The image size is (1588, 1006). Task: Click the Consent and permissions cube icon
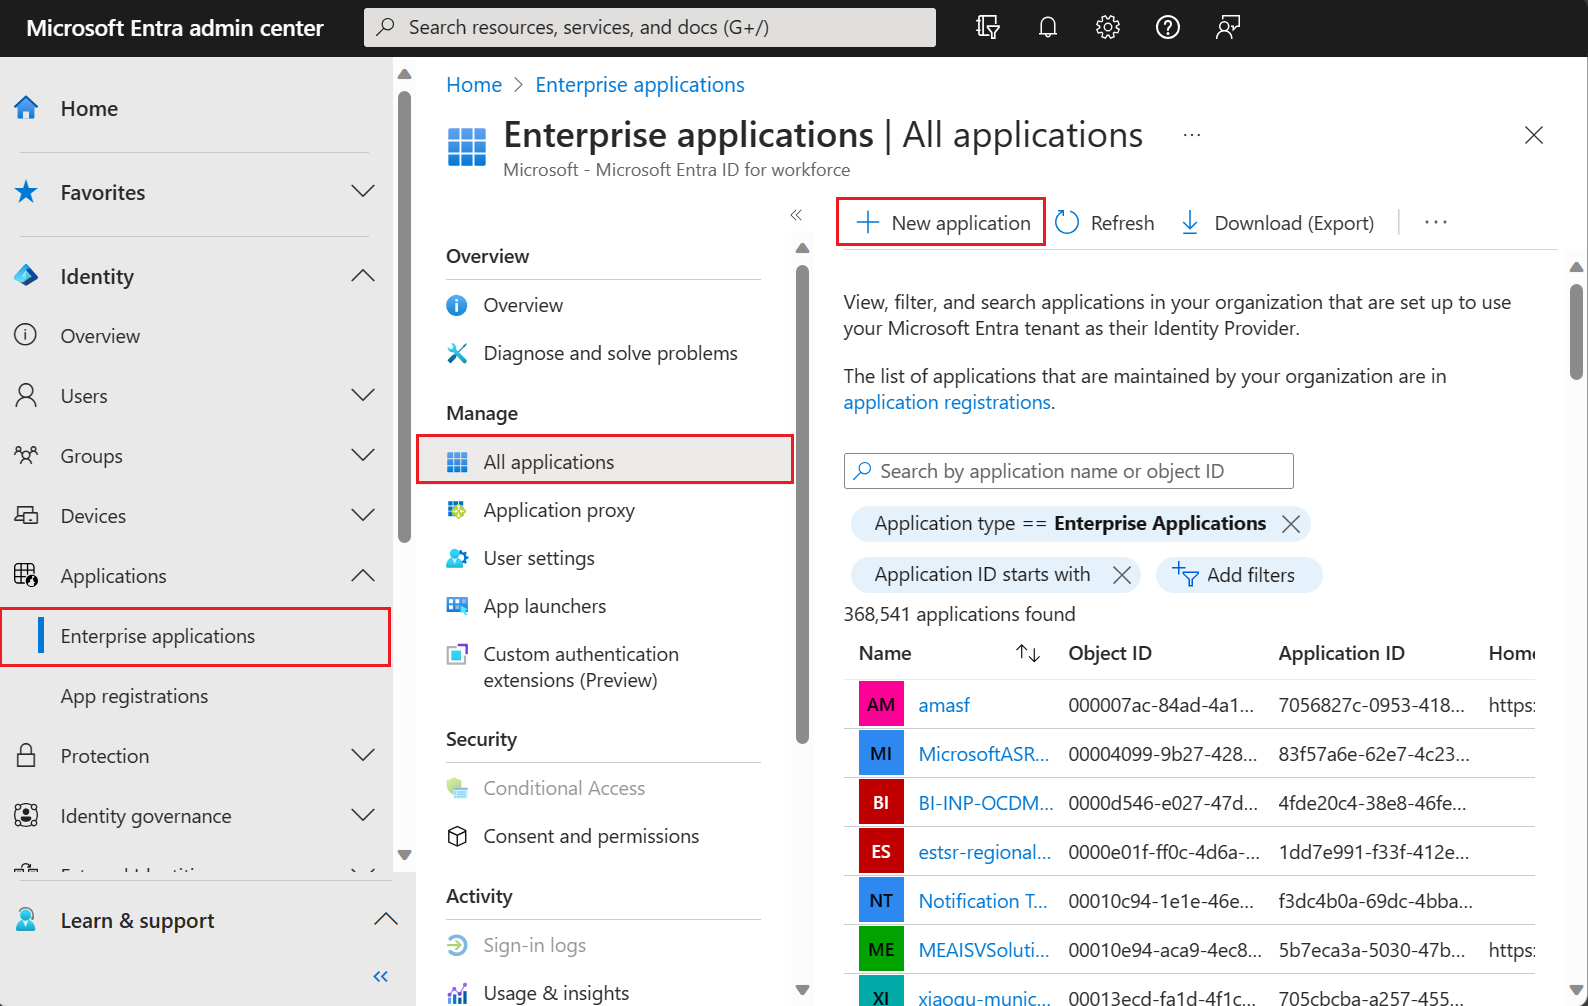pyautogui.click(x=457, y=836)
